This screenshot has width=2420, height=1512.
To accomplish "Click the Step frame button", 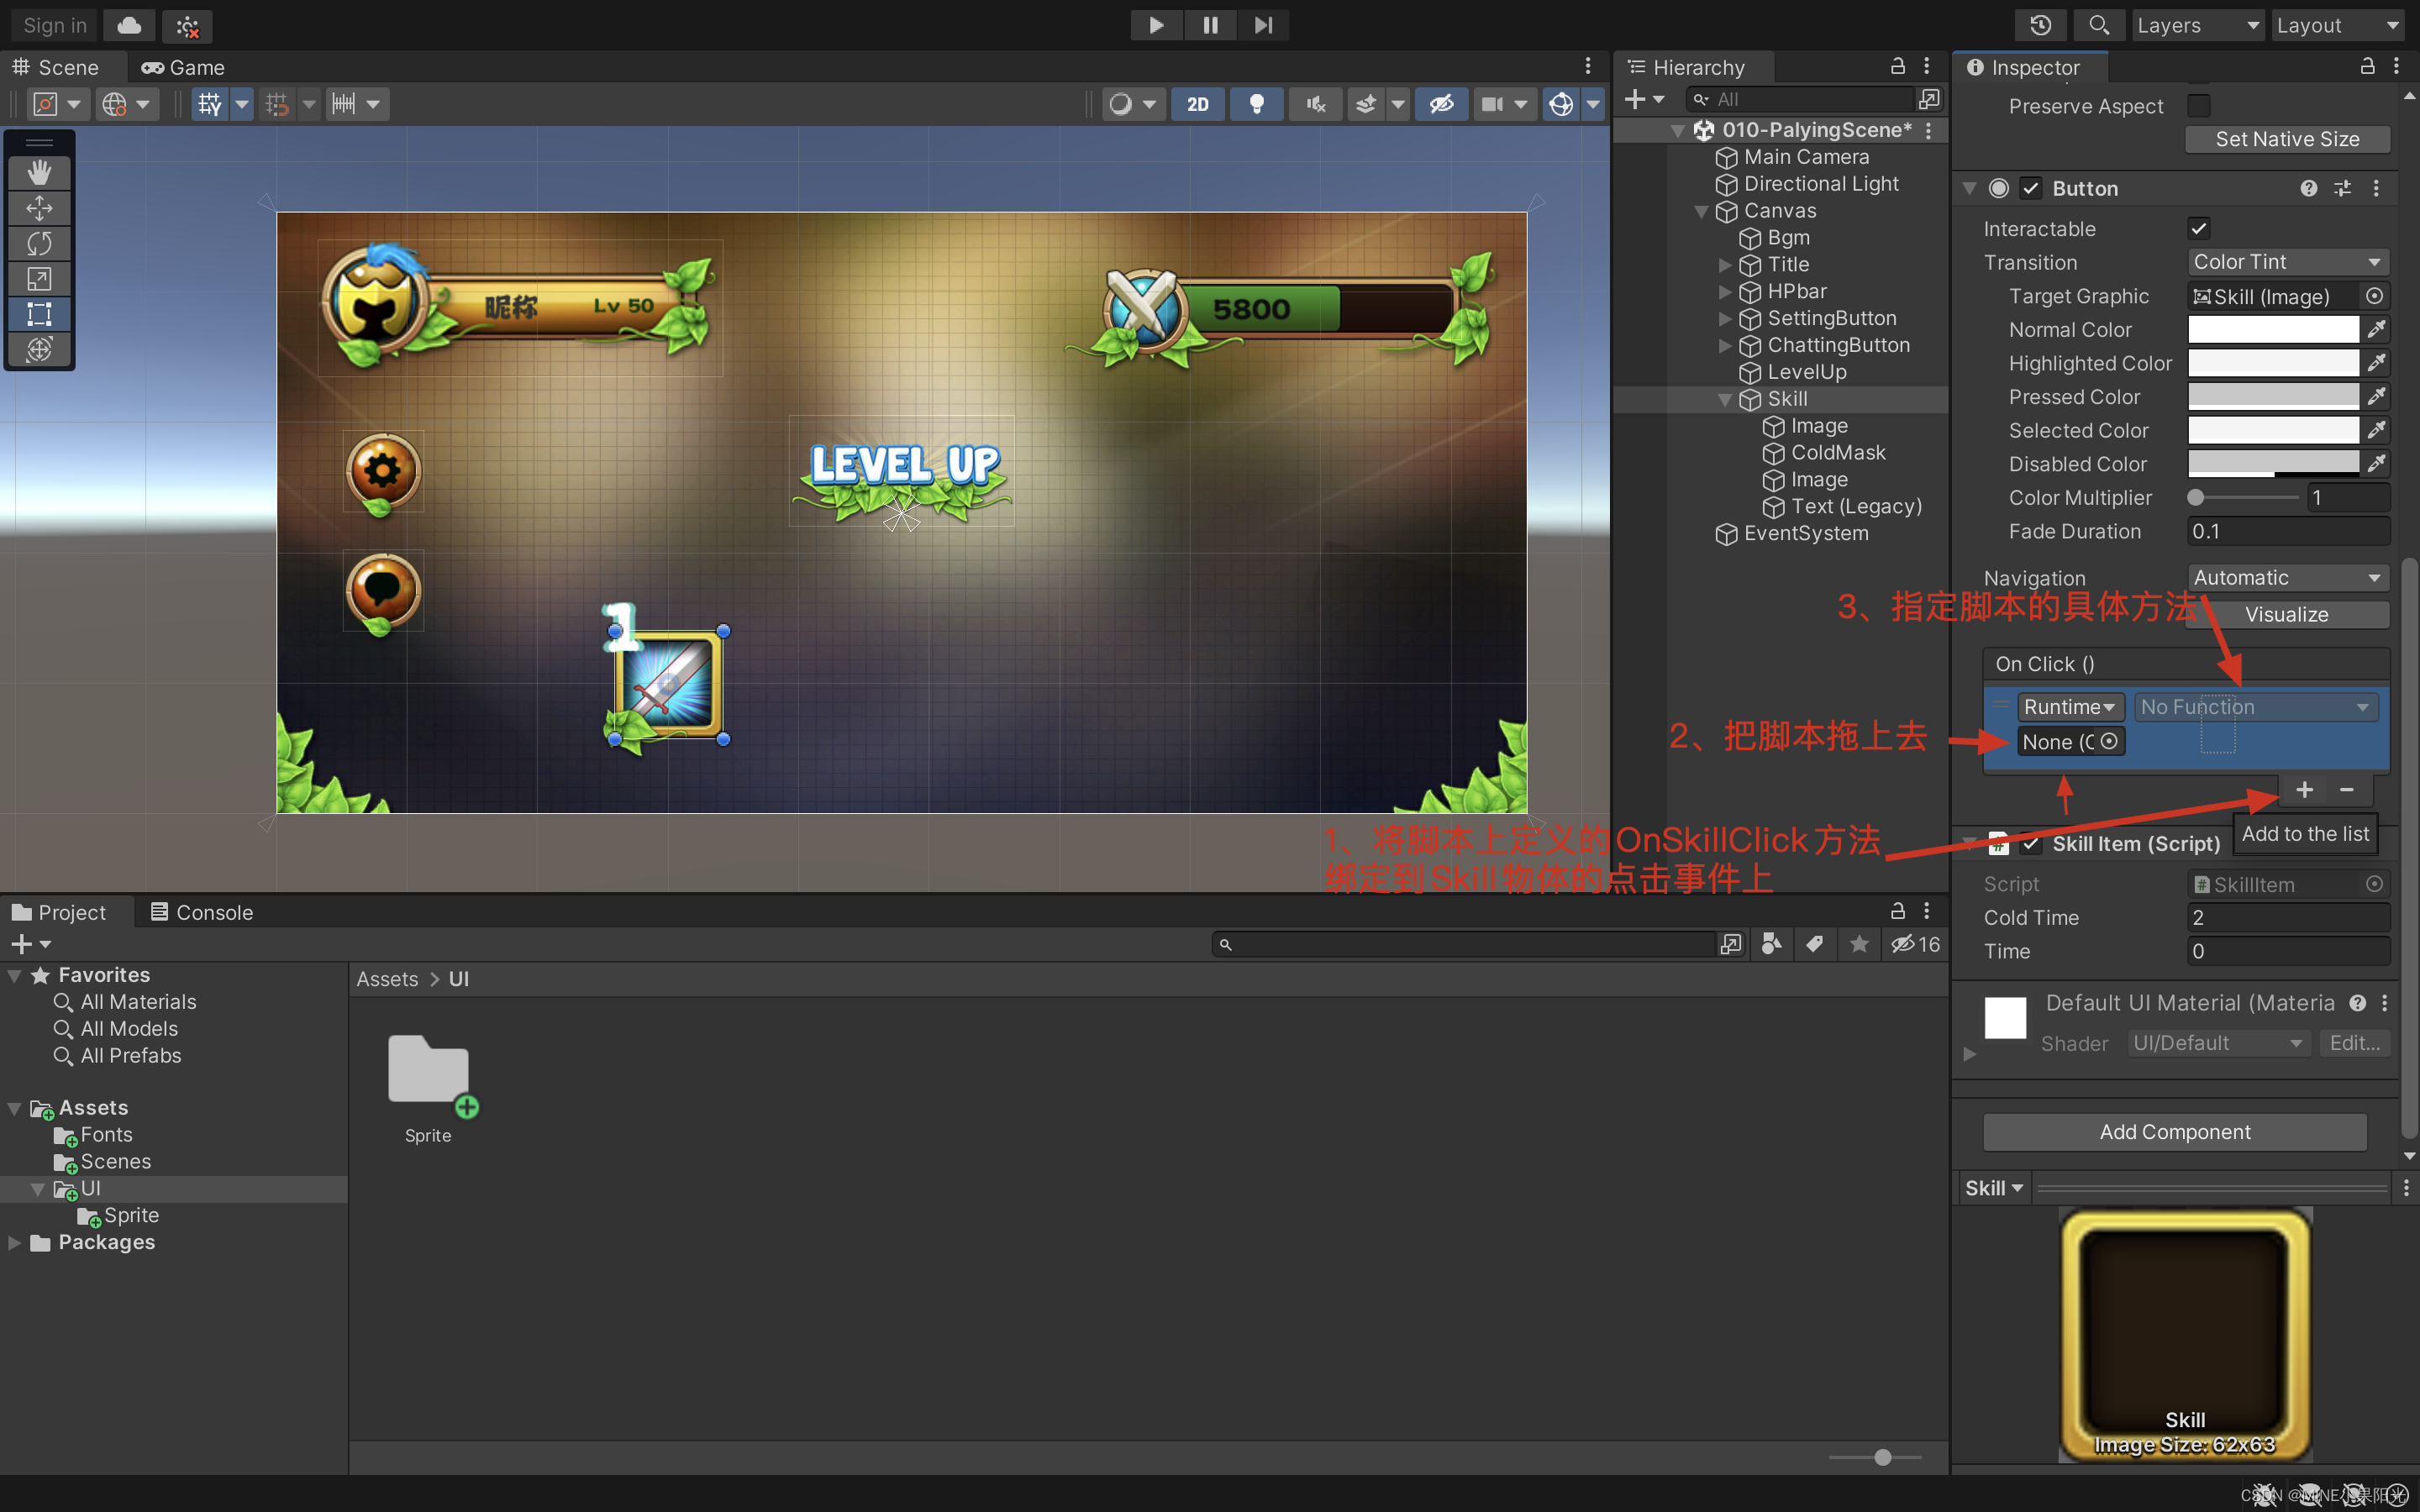I will pyautogui.click(x=1263, y=25).
